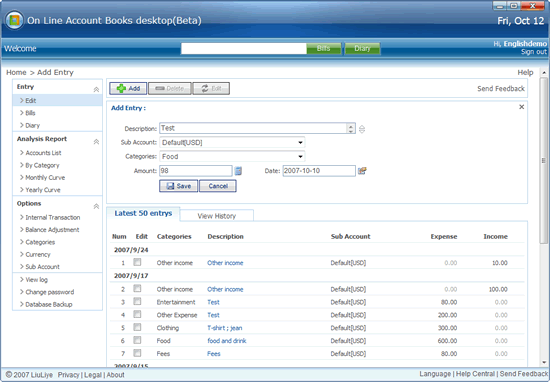Click the Description field spinner arrows
Image resolution: width=550 pixels, height=382 pixels.
coord(351,128)
